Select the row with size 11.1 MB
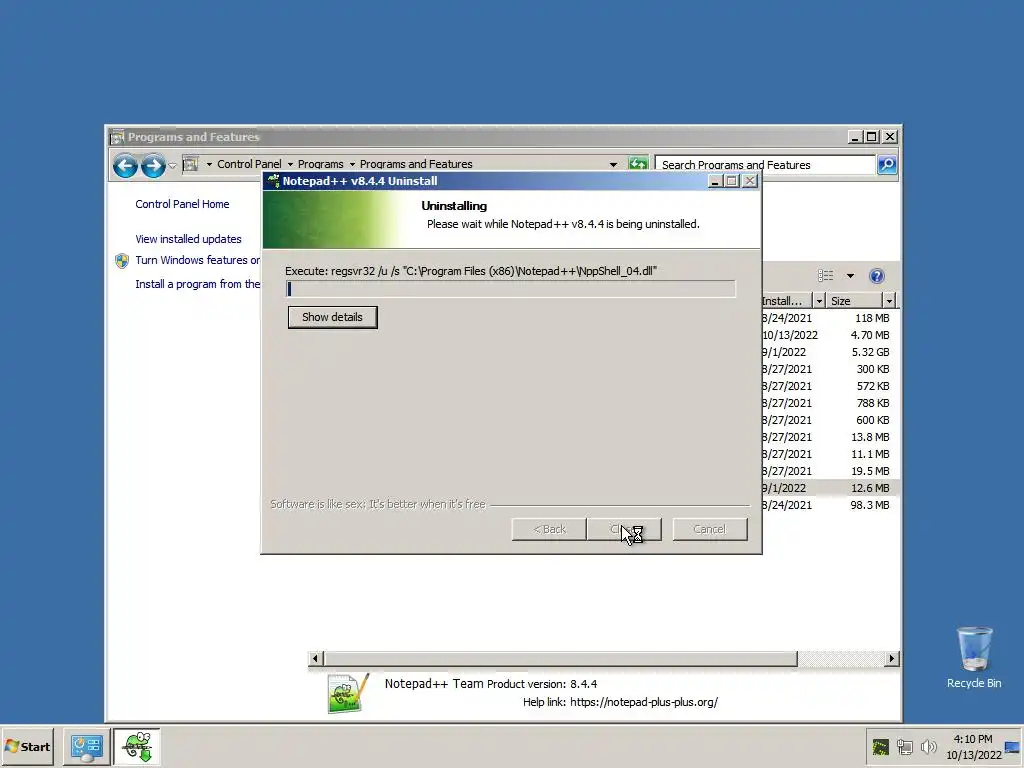 click(x=829, y=454)
